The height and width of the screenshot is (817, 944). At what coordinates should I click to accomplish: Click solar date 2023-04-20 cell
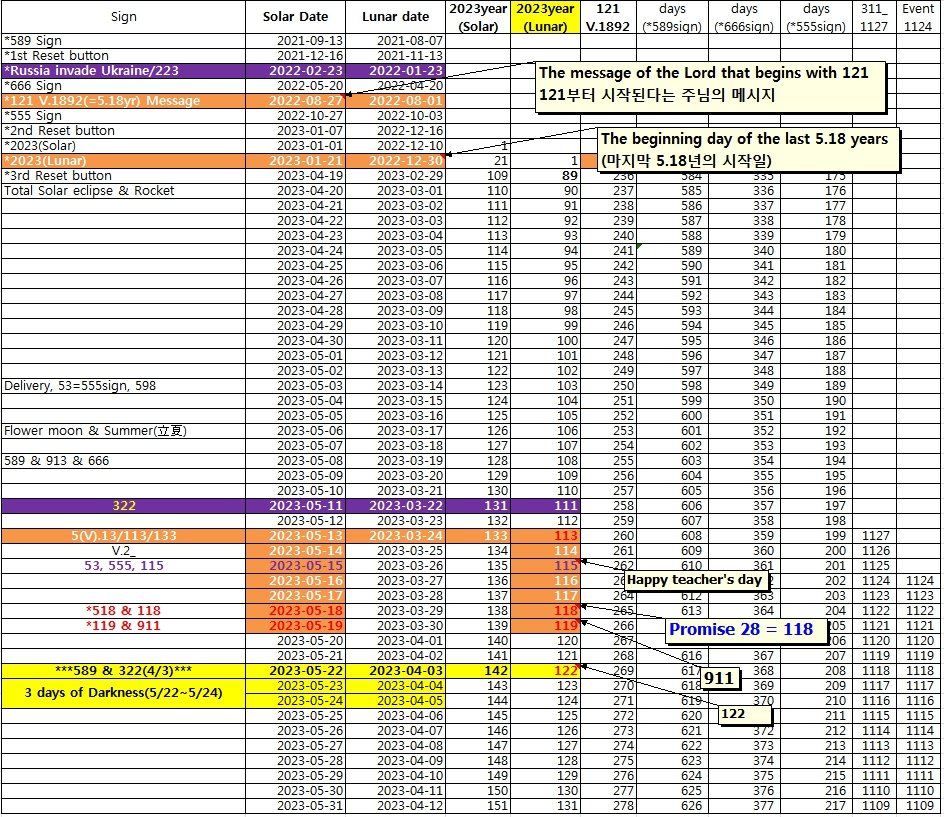pos(295,191)
